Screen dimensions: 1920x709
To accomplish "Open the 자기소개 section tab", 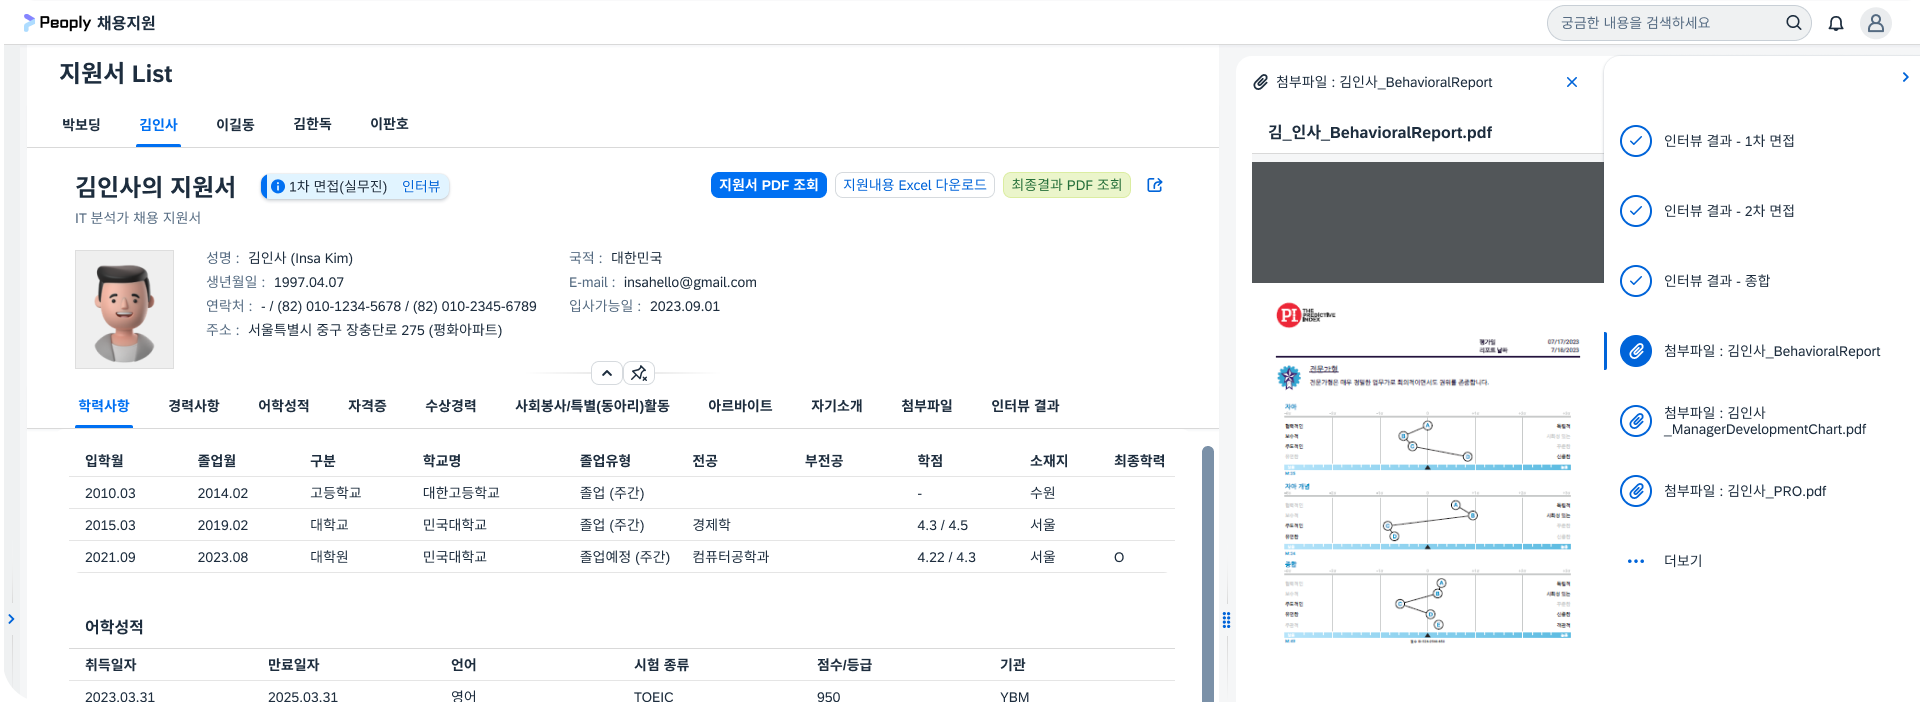I will pos(837,406).
